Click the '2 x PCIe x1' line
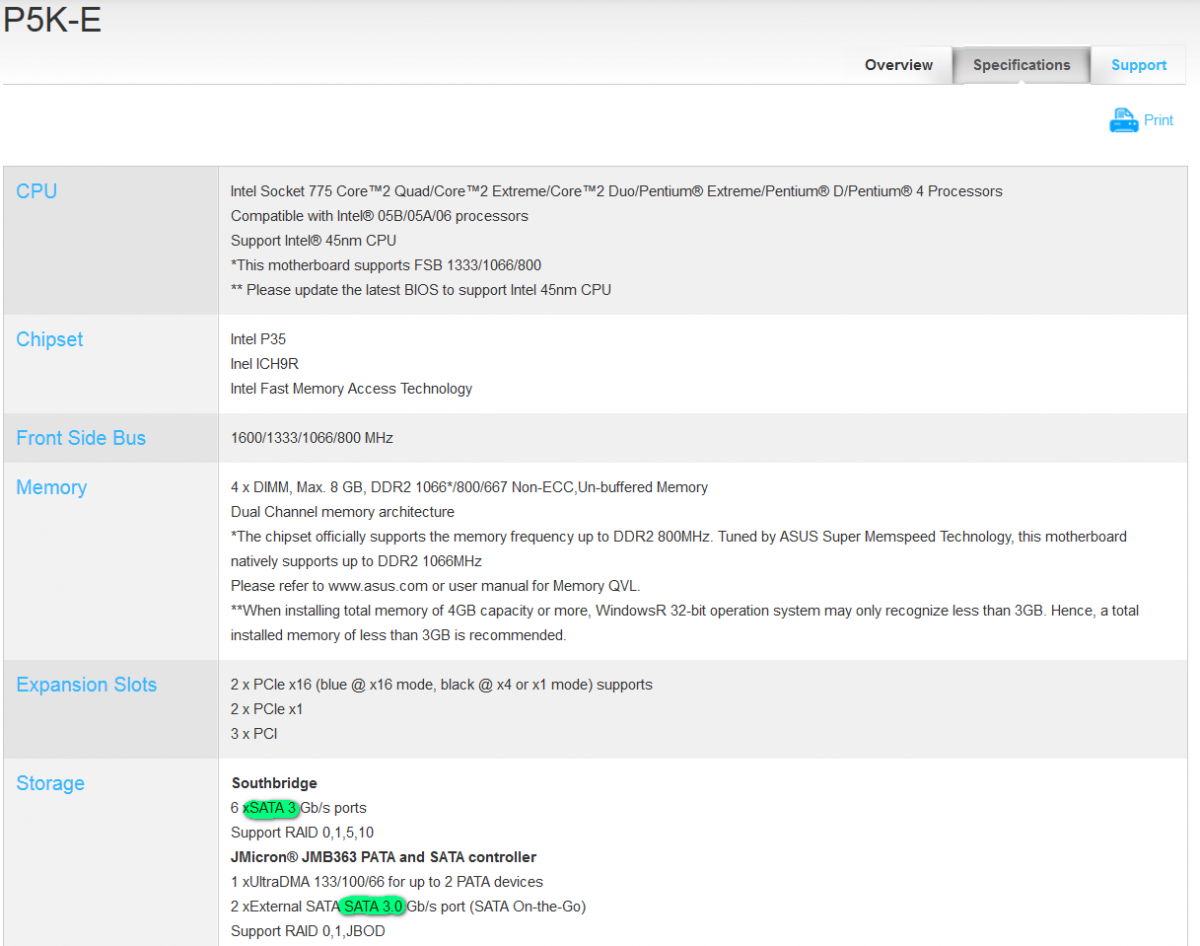Screen dimensions: 1200x946 (267, 709)
